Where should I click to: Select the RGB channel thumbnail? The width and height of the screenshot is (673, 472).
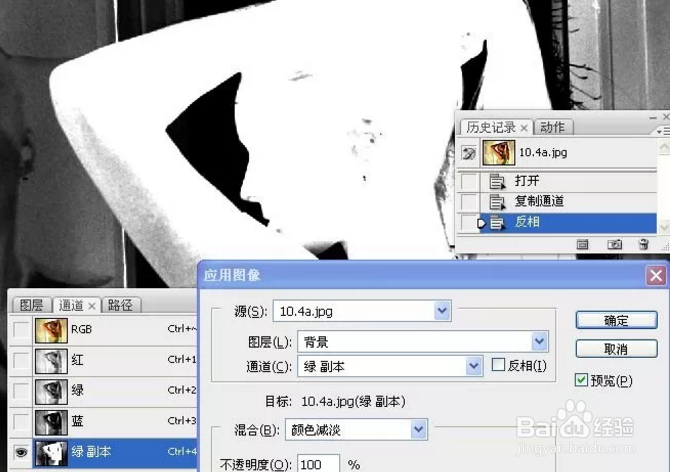pyautogui.click(x=51, y=330)
